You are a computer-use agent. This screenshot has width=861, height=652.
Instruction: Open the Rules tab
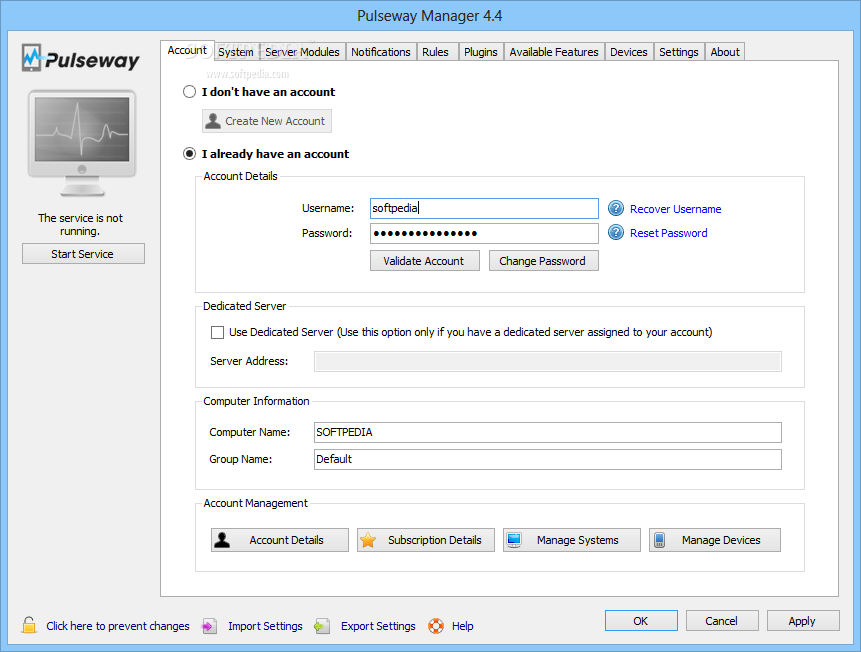click(435, 52)
